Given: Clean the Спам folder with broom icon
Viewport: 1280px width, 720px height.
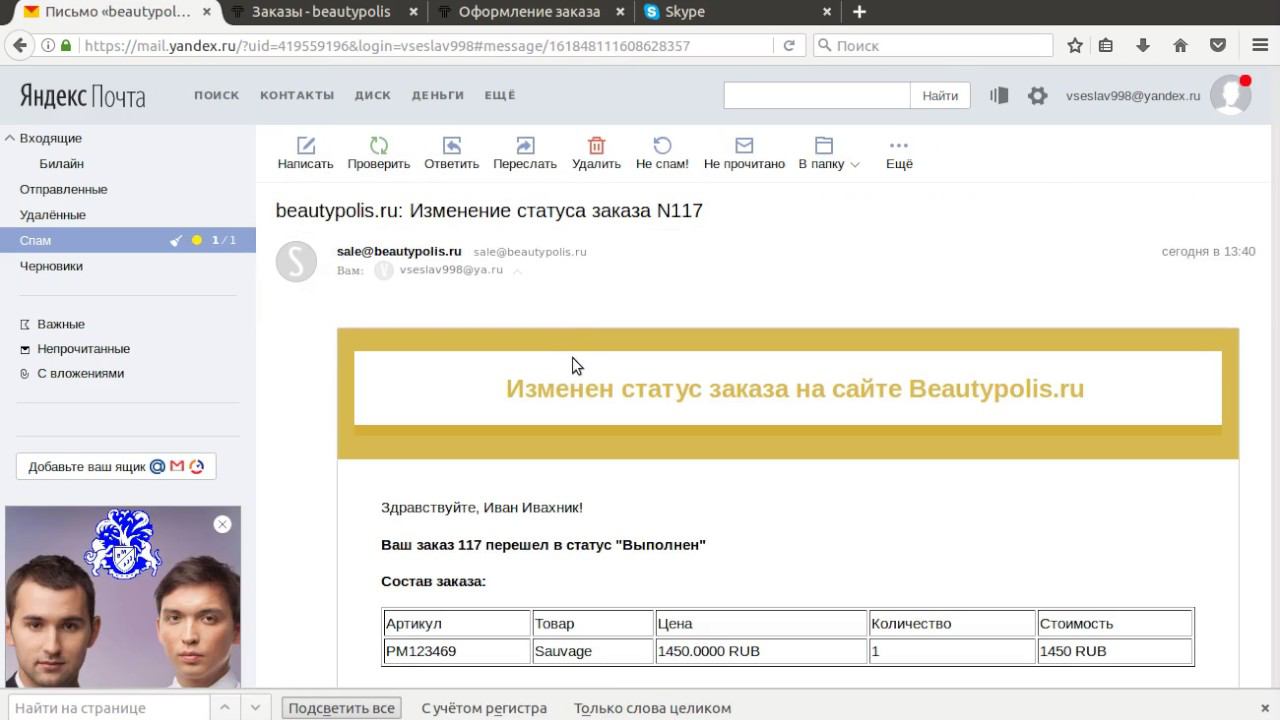Looking at the screenshot, I should coord(176,240).
